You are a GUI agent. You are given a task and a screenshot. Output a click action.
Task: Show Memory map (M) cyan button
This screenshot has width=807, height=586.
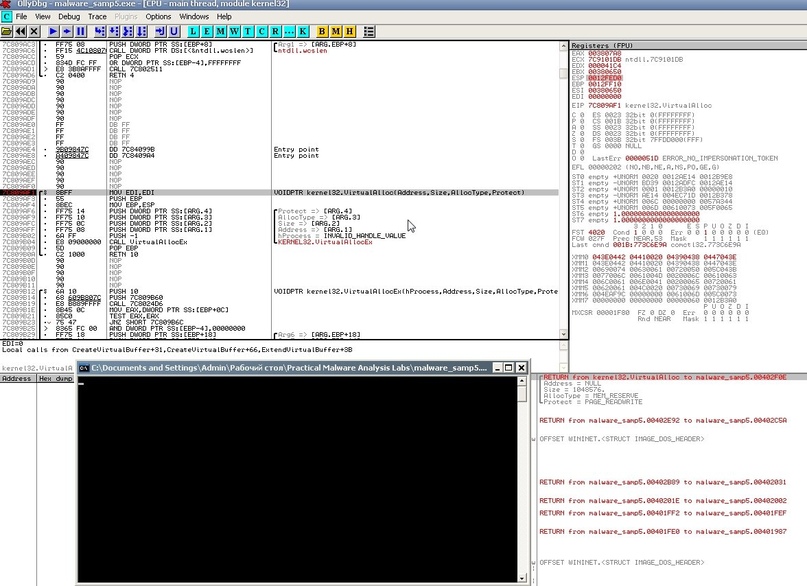pos(221,32)
